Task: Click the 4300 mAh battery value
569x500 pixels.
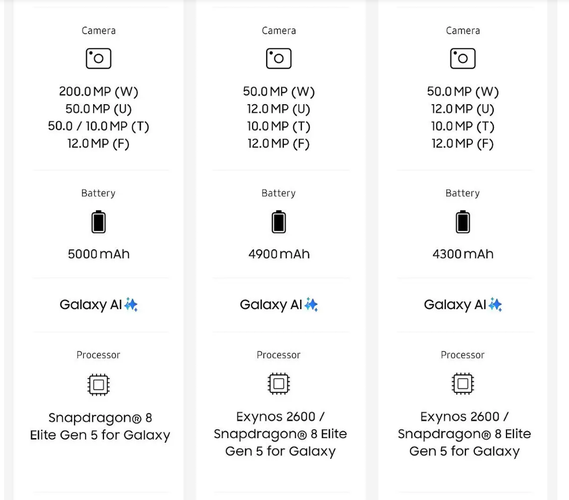Action: click(x=463, y=254)
